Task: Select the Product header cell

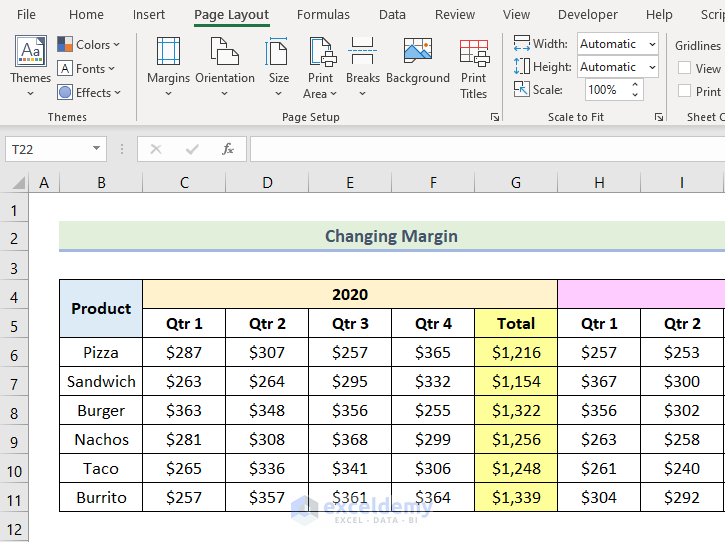Action: 101,308
